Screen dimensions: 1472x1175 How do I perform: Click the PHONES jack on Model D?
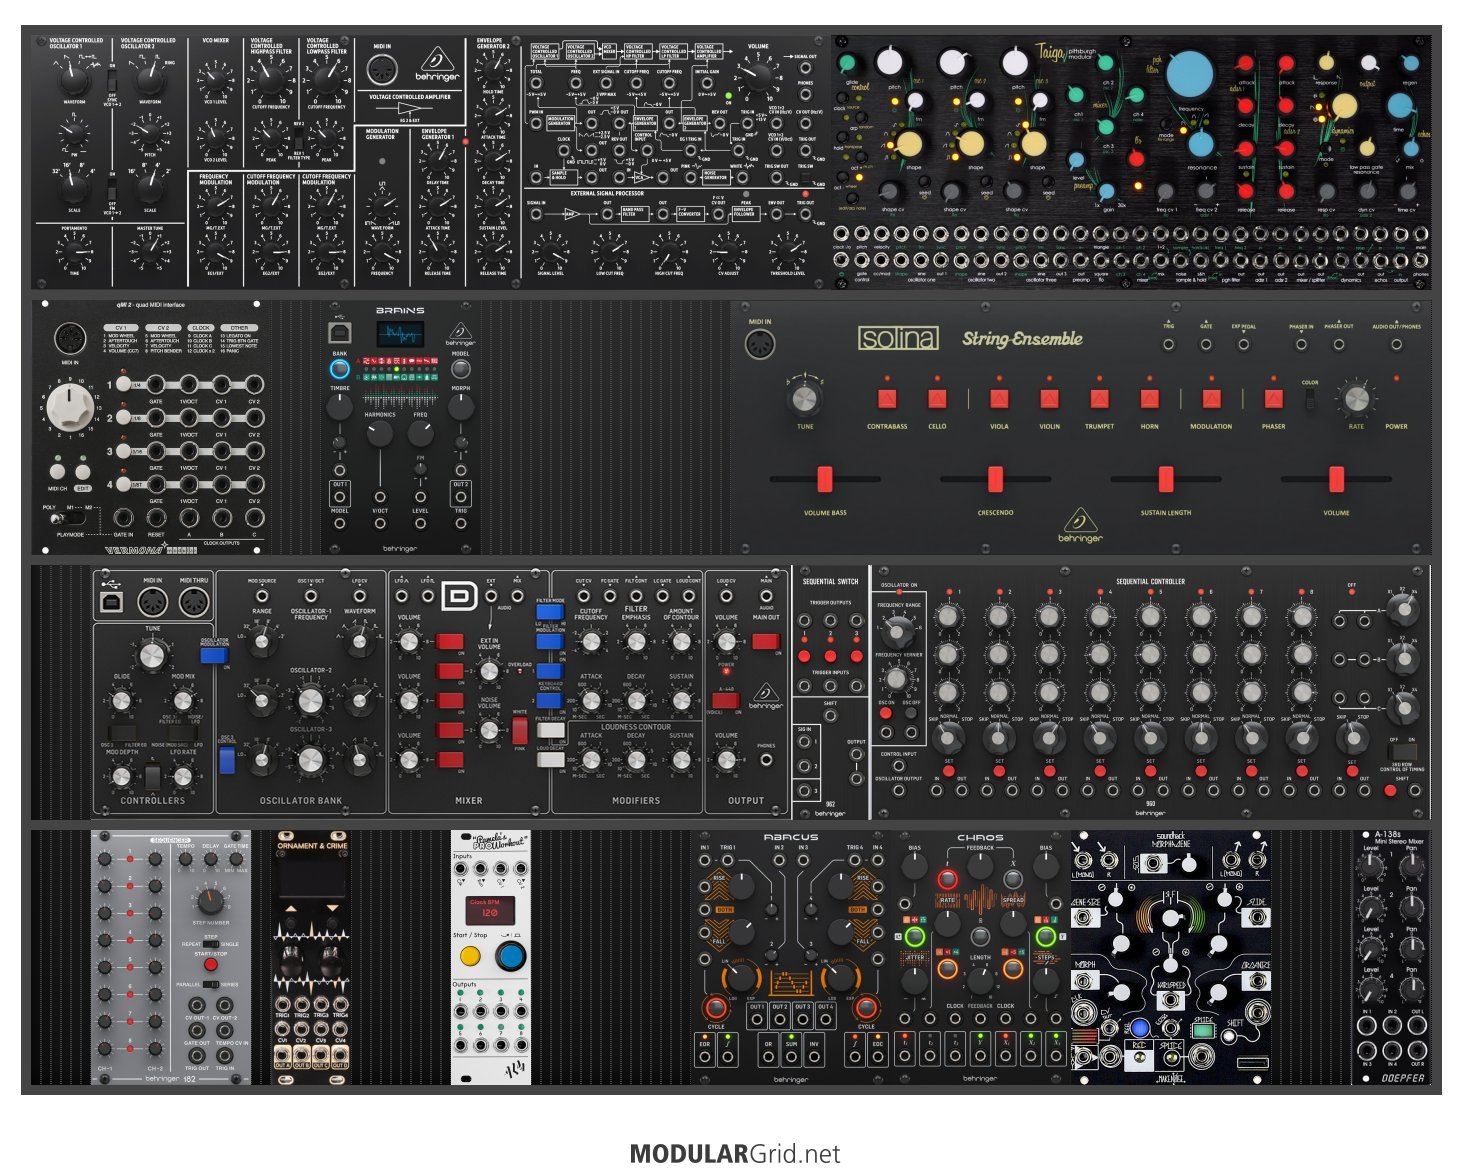766,760
